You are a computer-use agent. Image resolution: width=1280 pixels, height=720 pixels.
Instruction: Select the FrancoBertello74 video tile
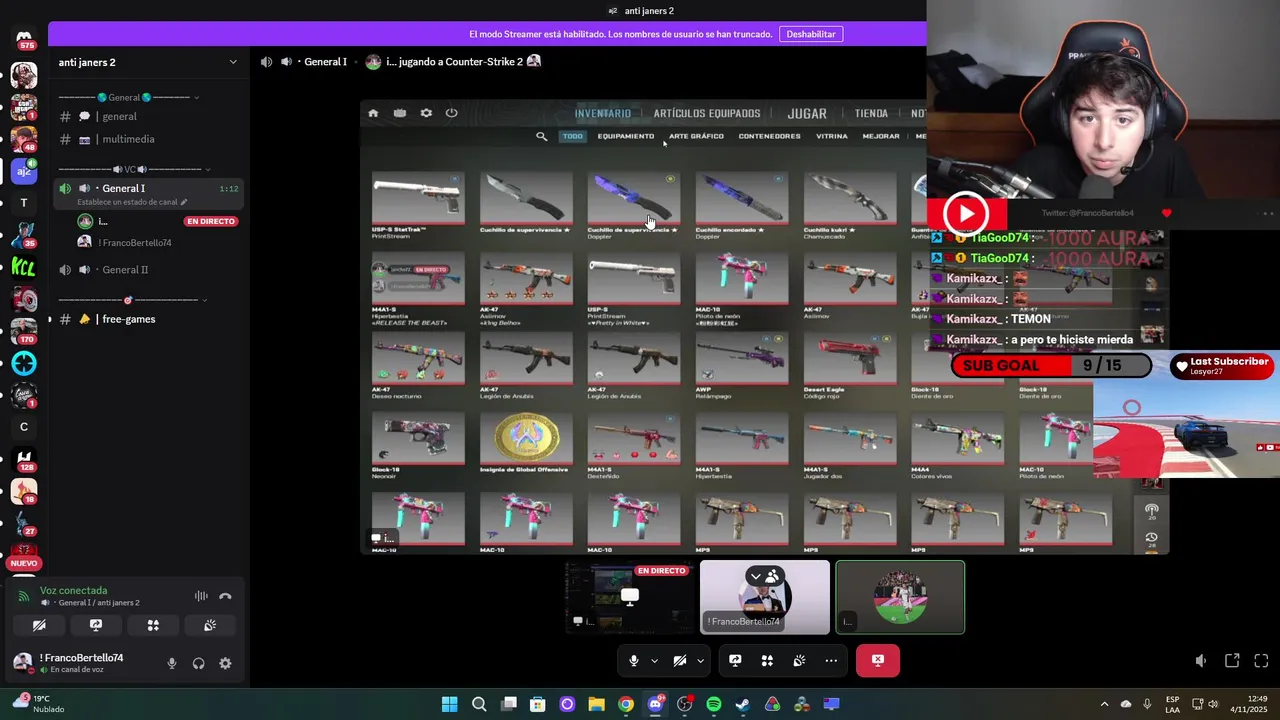point(765,597)
